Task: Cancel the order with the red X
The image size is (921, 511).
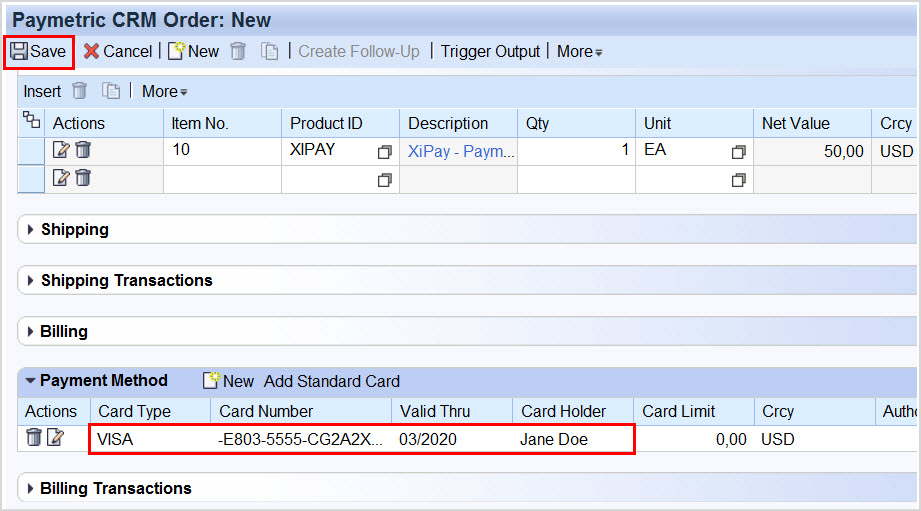Action: pos(91,52)
